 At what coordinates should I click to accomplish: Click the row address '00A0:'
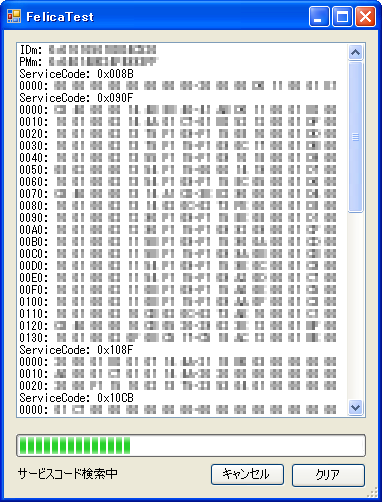pos(34,230)
